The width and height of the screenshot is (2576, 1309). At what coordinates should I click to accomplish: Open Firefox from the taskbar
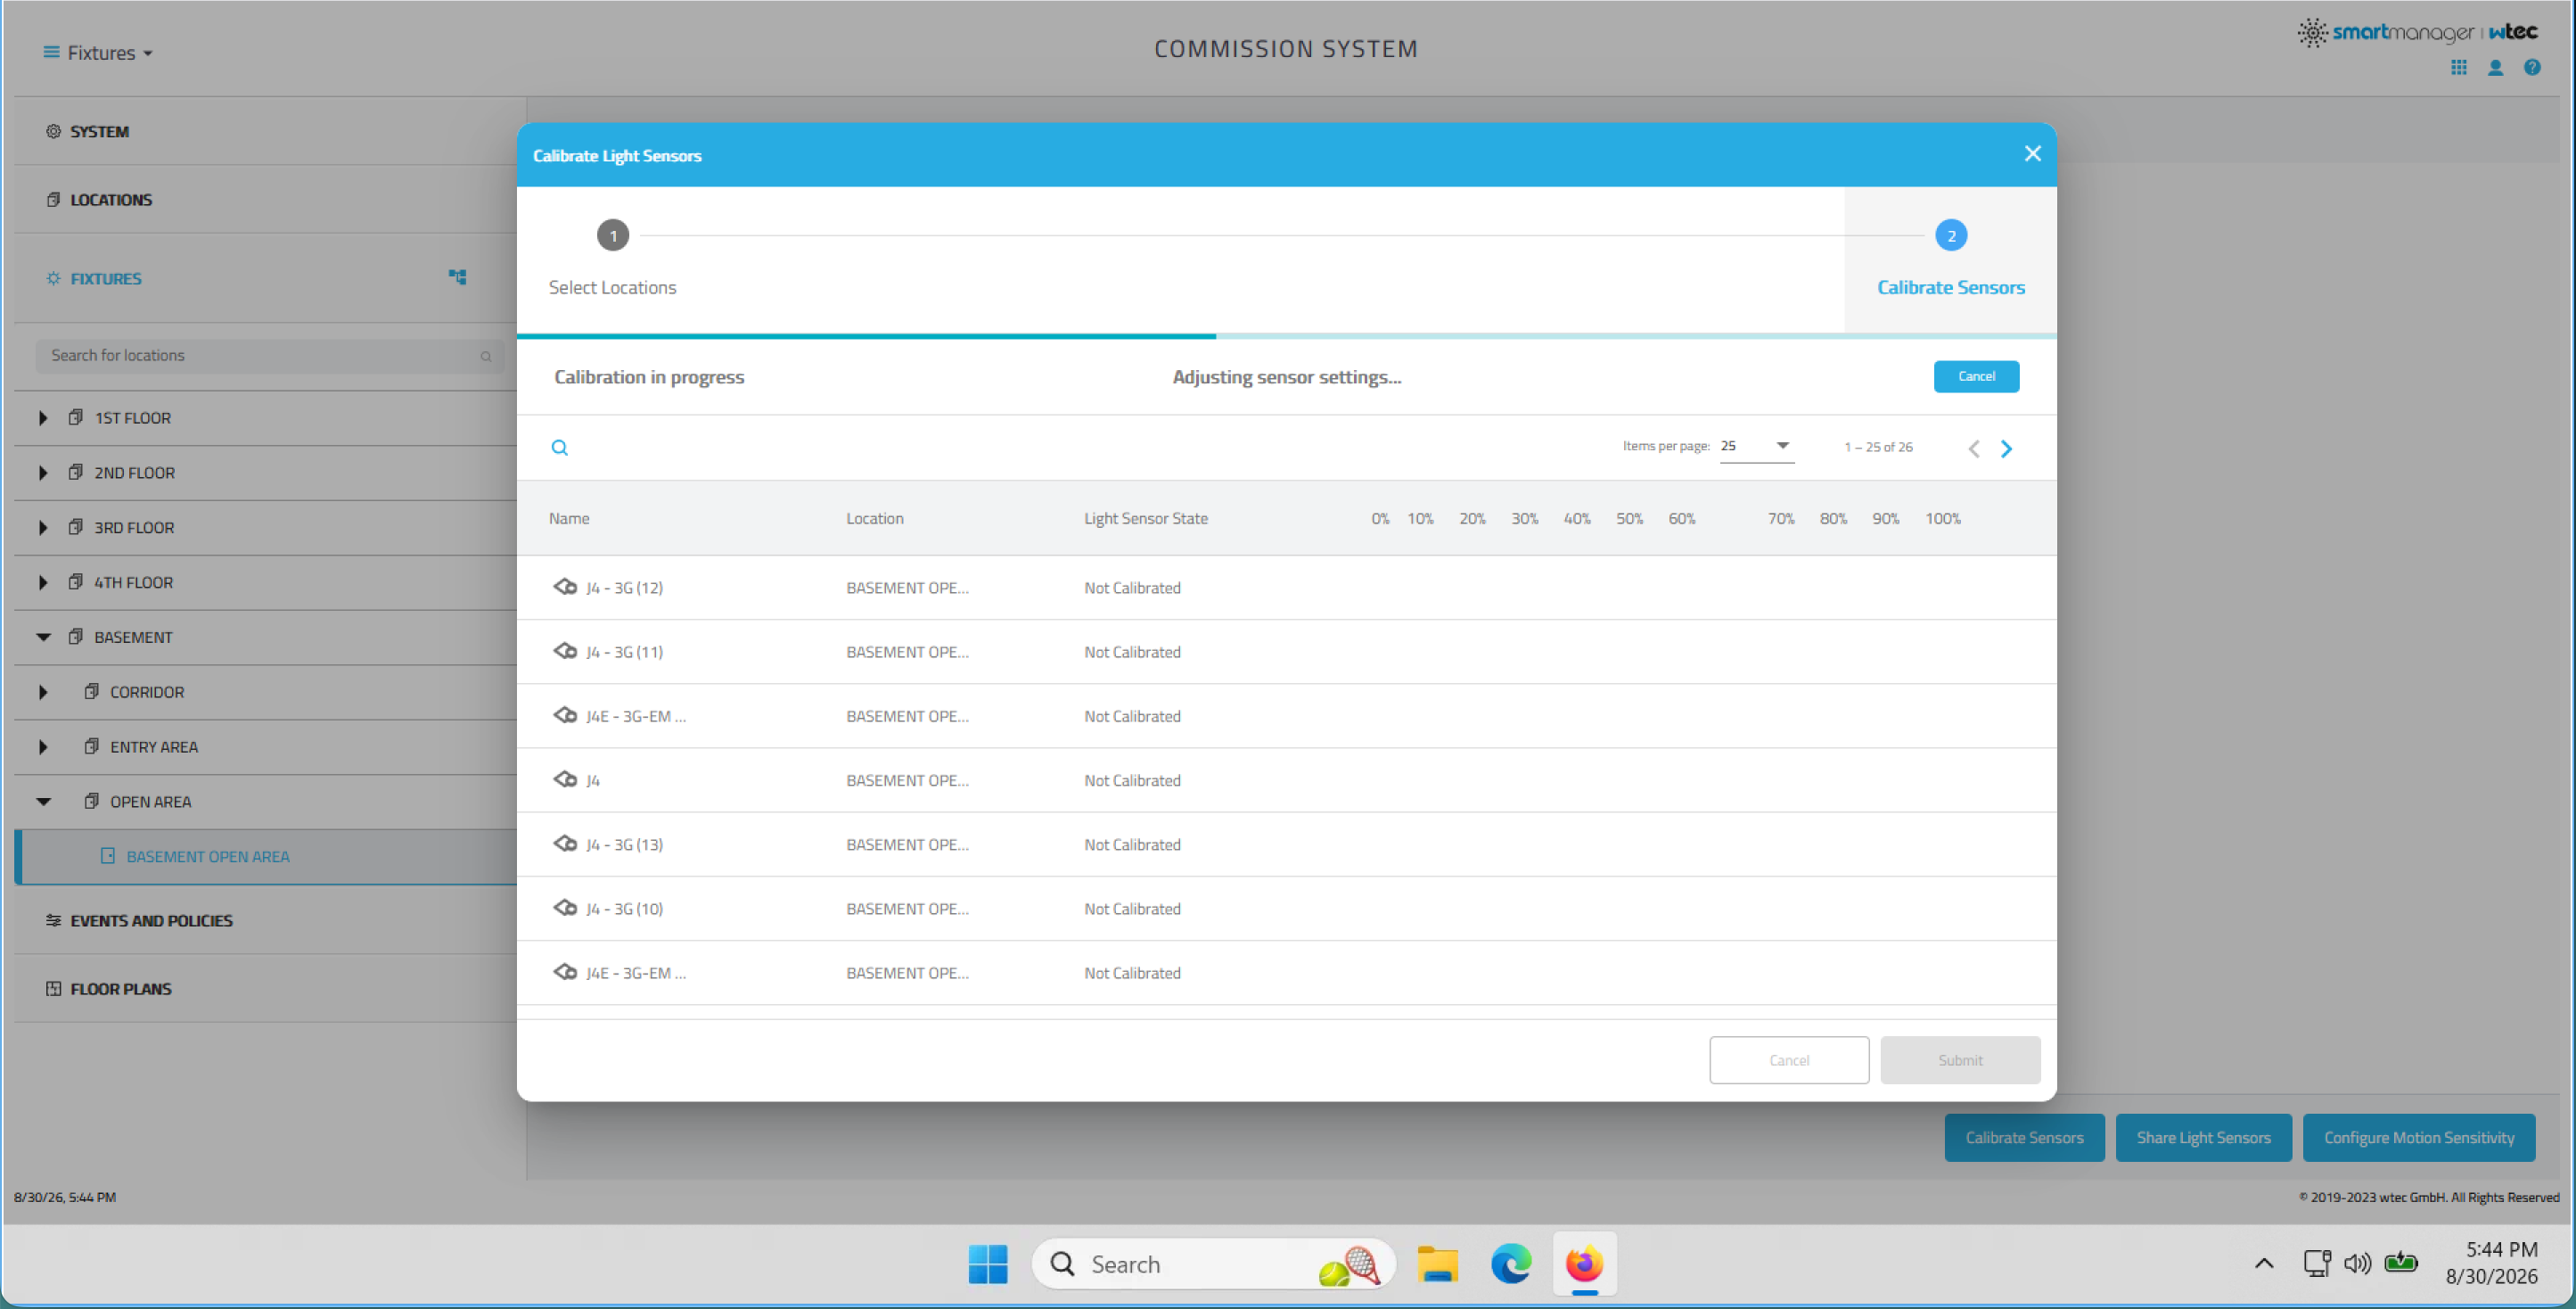tap(1584, 1264)
